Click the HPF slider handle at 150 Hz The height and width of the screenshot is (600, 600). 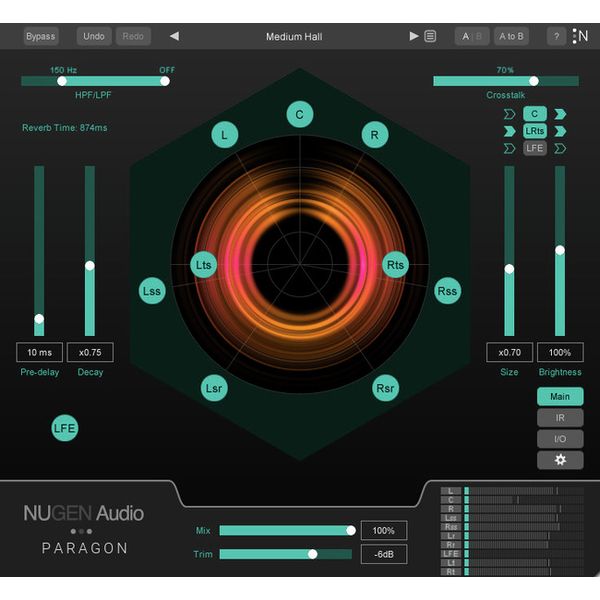(62, 81)
